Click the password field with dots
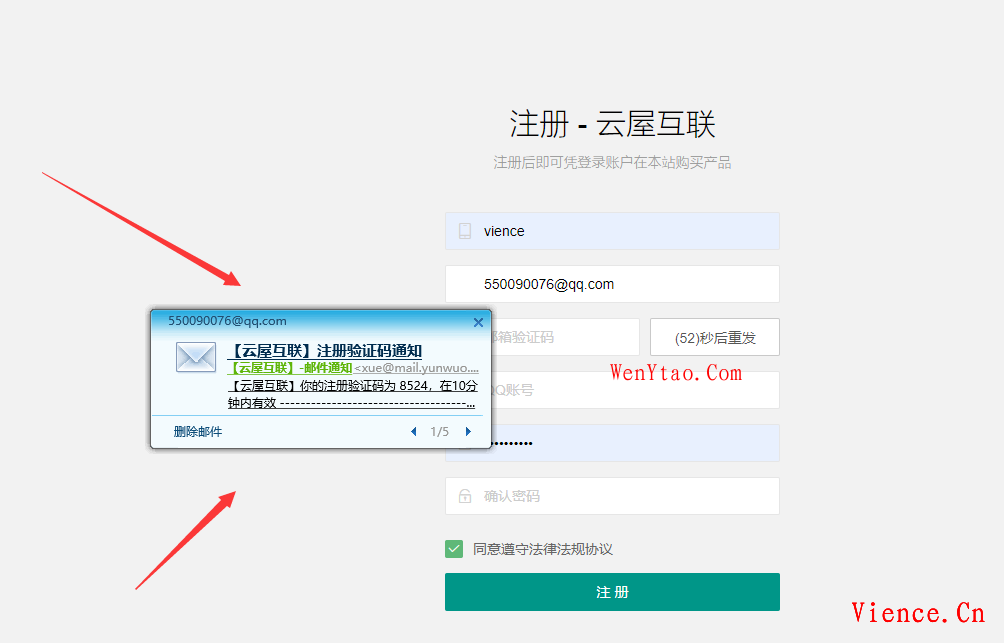Screen dimensions: 1004x643 [635, 443]
